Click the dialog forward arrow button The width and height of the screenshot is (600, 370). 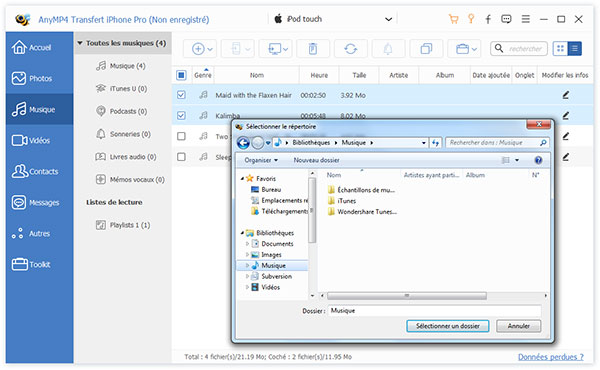point(258,143)
